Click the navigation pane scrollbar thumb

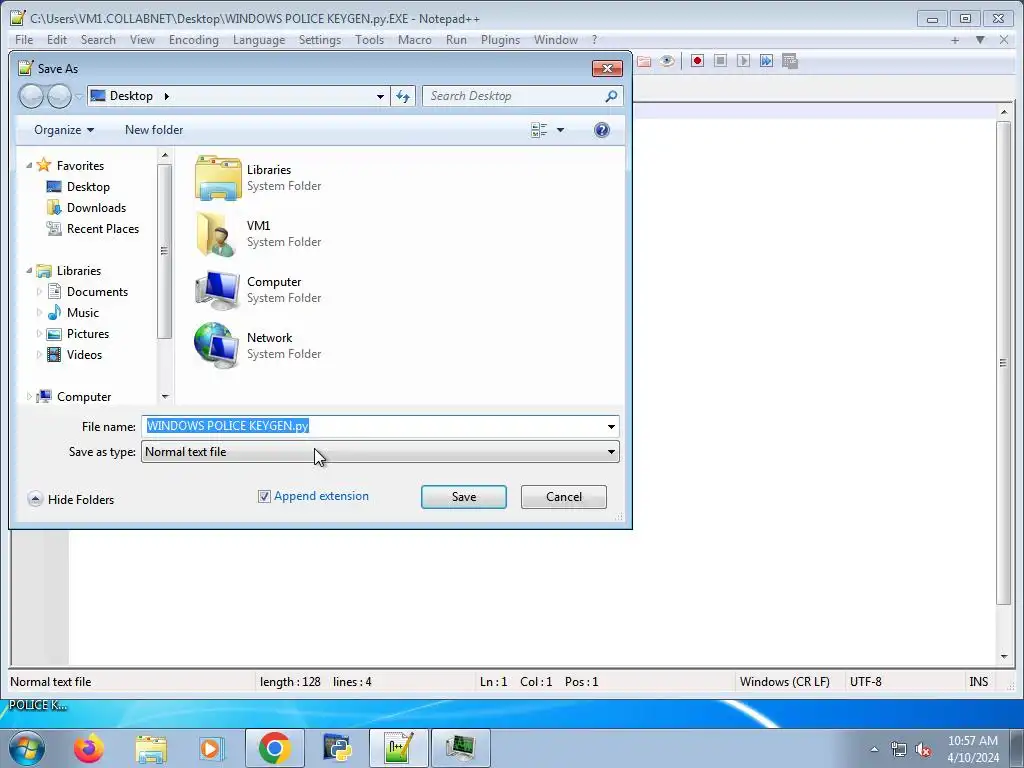click(165, 251)
